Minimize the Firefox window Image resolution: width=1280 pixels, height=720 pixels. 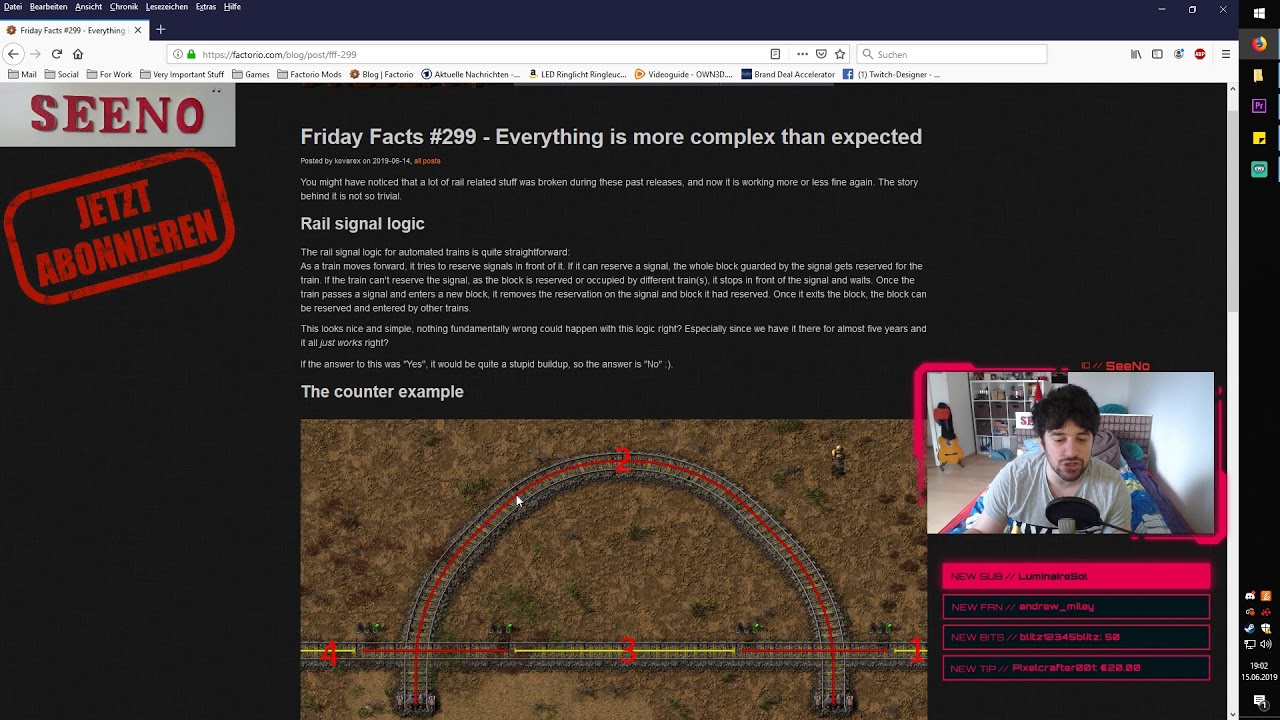pyautogui.click(x=1161, y=9)
